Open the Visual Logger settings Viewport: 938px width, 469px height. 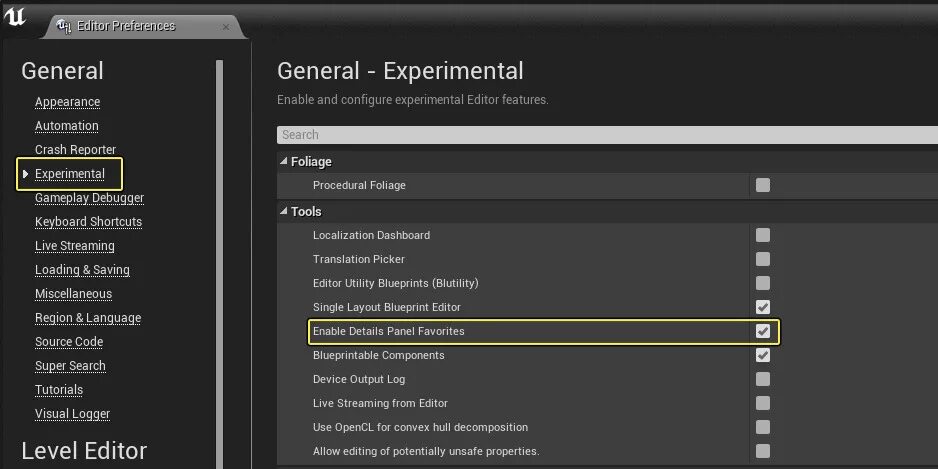pos(72,414)
